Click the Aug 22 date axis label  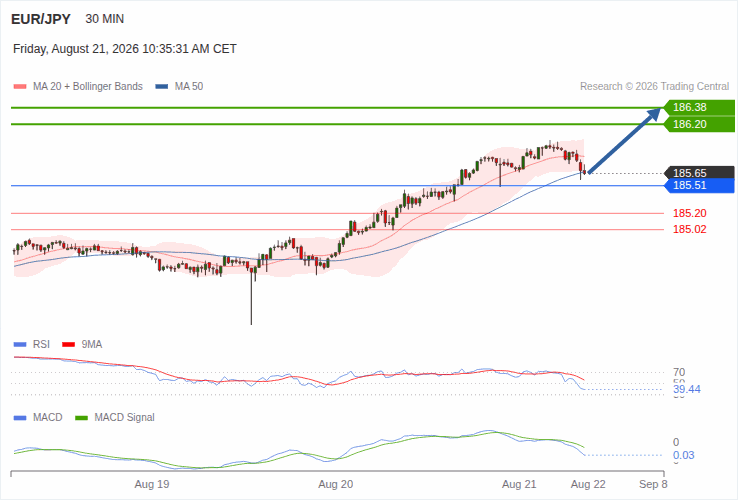click(x=588, y=484)
